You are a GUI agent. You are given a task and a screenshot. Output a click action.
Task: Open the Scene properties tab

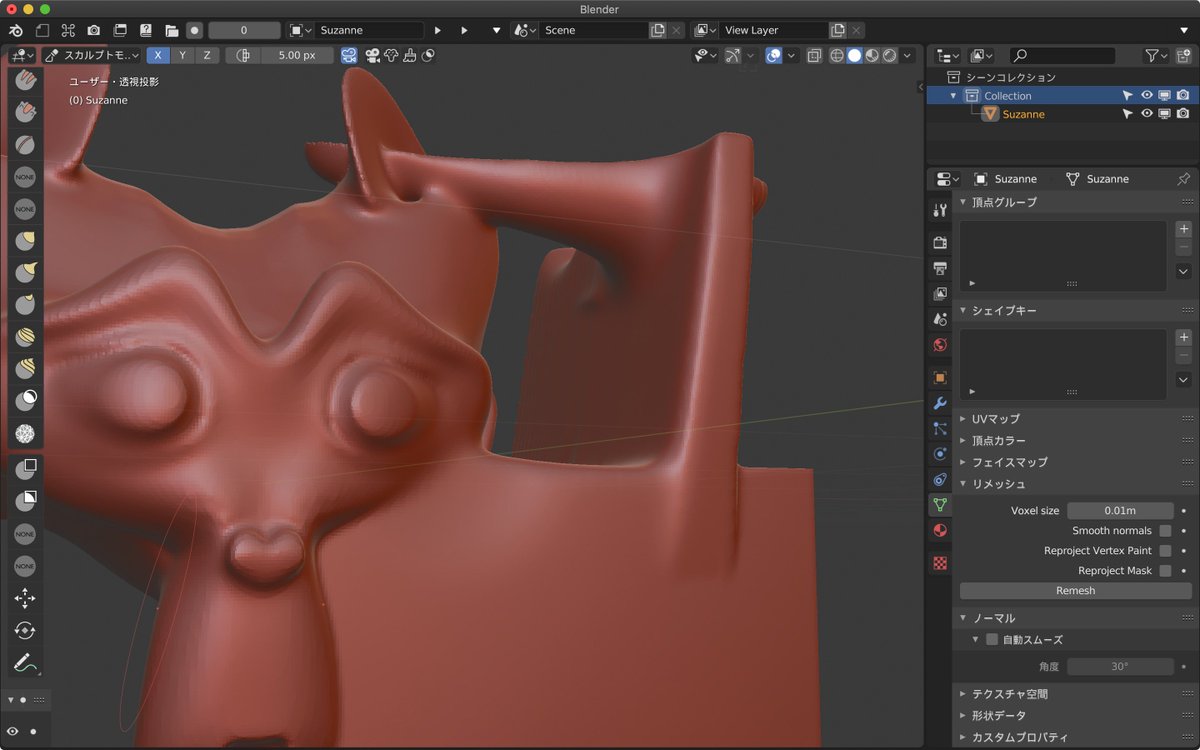coord(940,319)
